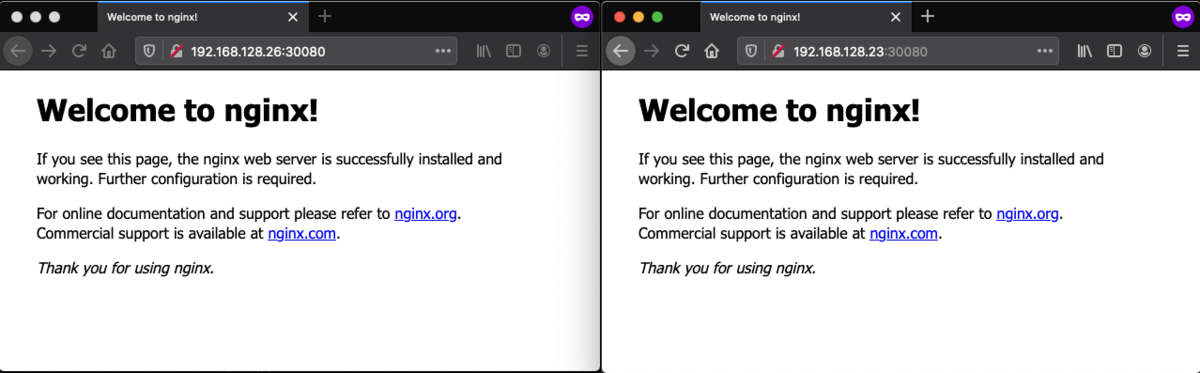
Task: Go Home in right Firefox window
Action: [712, 51]
